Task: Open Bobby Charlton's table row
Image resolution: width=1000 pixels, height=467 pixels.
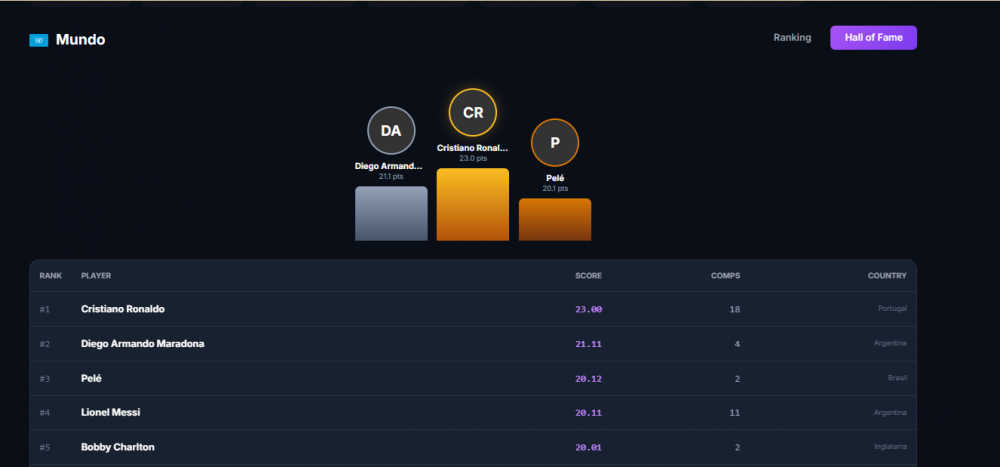Action: click(x=473, y=447)
